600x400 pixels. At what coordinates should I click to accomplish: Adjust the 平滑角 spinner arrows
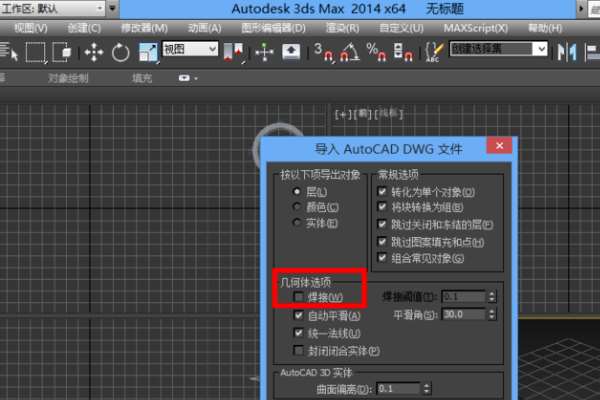click(x=492, y=314)
